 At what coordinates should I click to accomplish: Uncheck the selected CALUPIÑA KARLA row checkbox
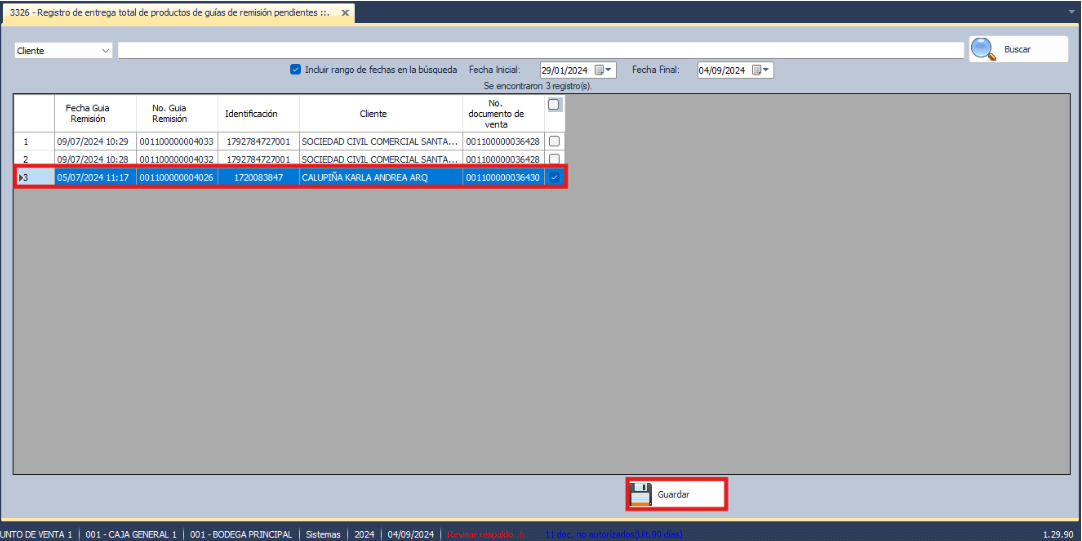tap(554, 177)
